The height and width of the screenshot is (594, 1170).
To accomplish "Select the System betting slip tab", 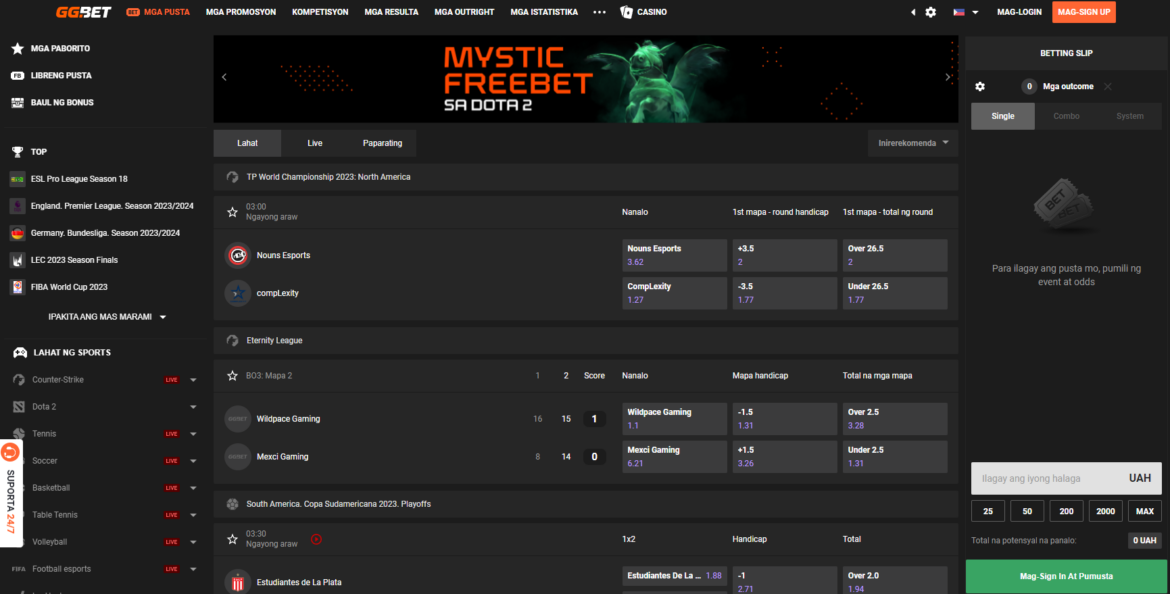I will click(1130, 116).
